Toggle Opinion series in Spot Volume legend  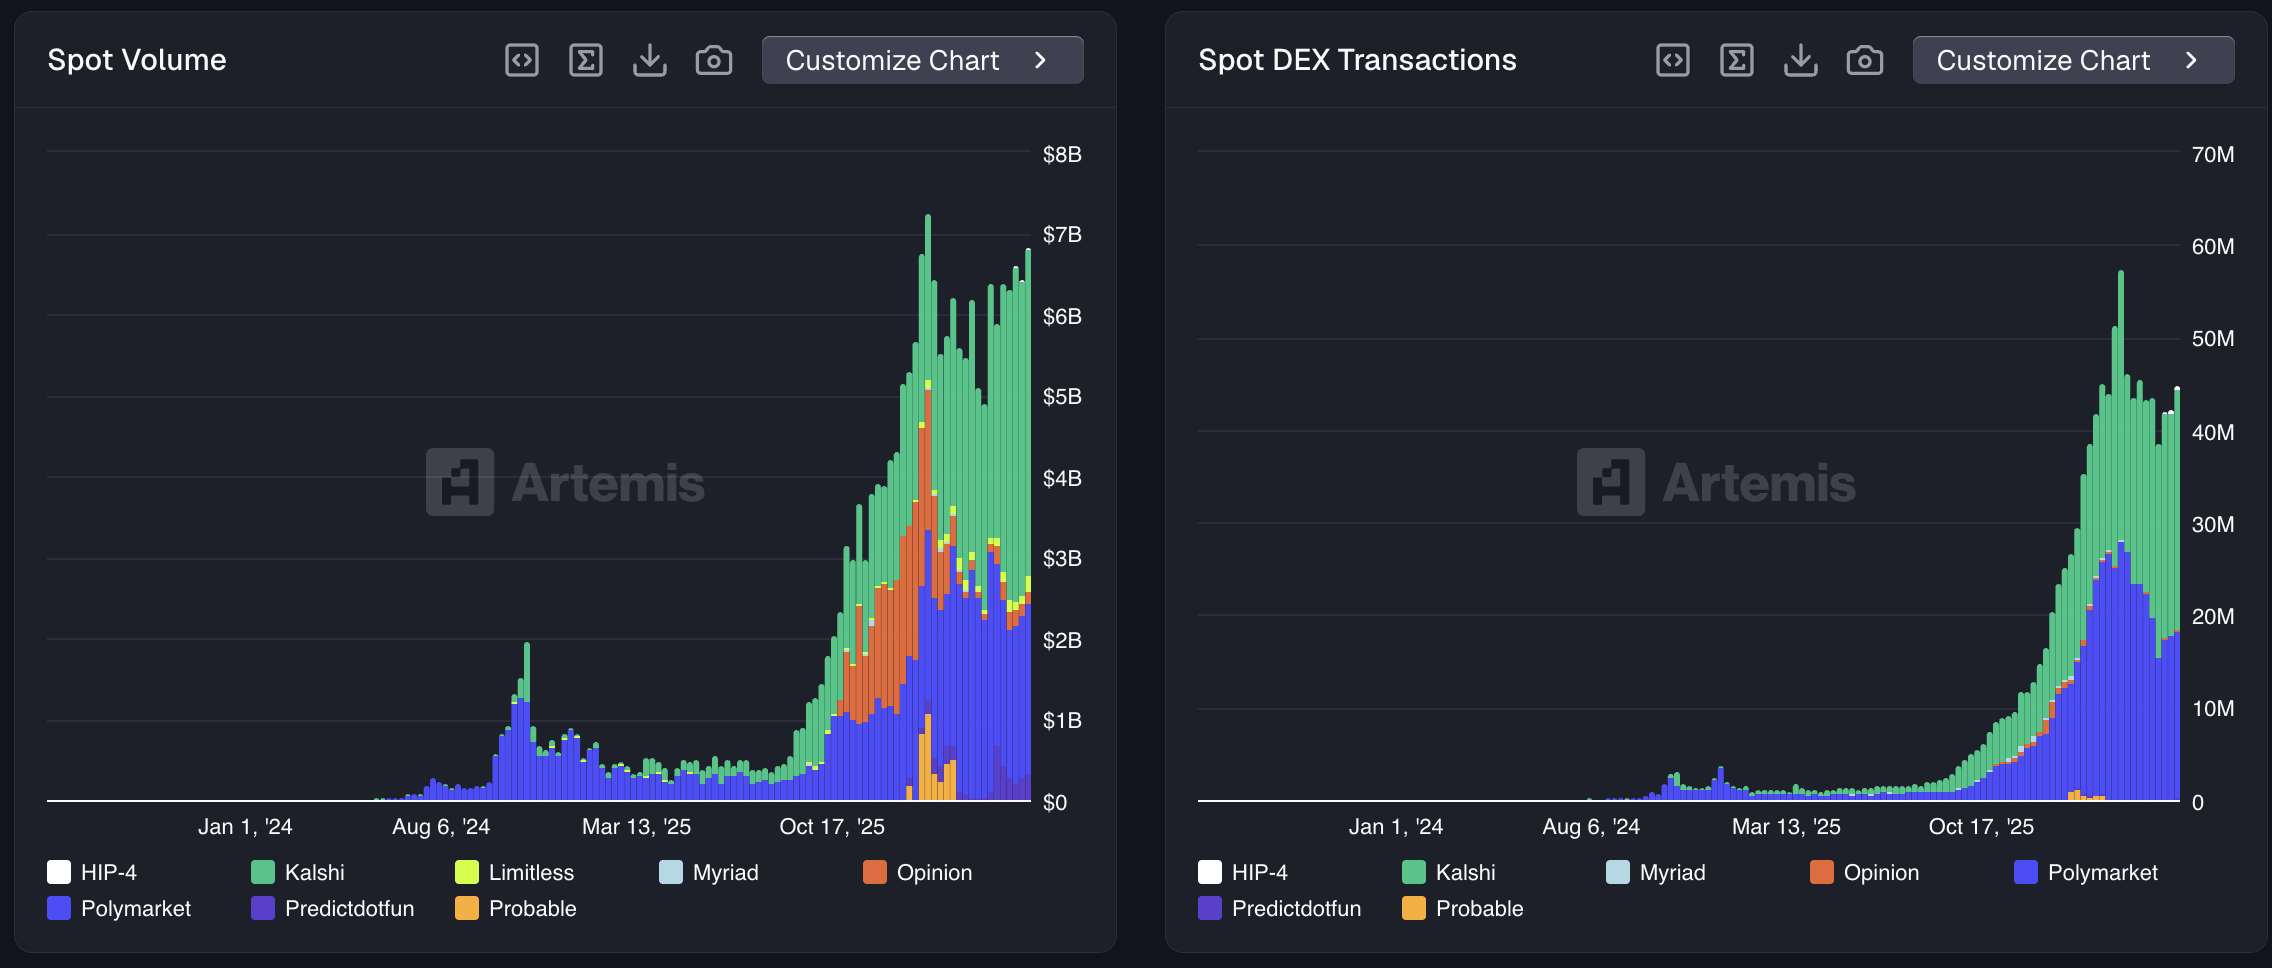point(918,872)
